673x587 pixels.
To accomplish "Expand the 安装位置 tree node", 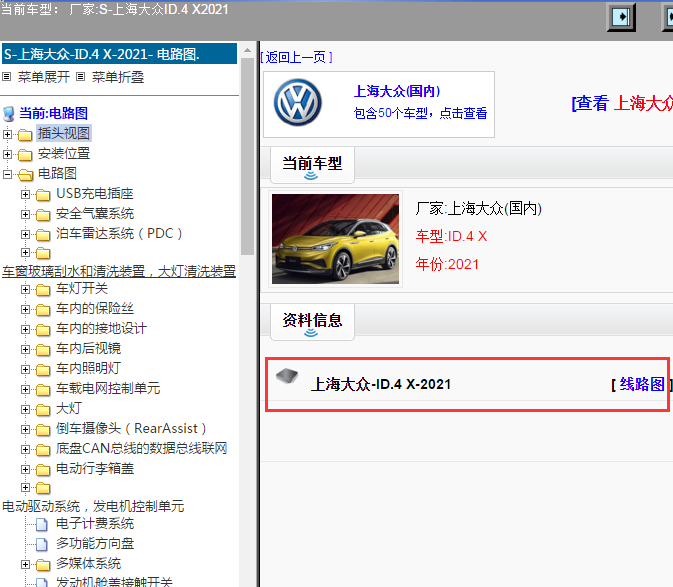I will tap(7, 154).
